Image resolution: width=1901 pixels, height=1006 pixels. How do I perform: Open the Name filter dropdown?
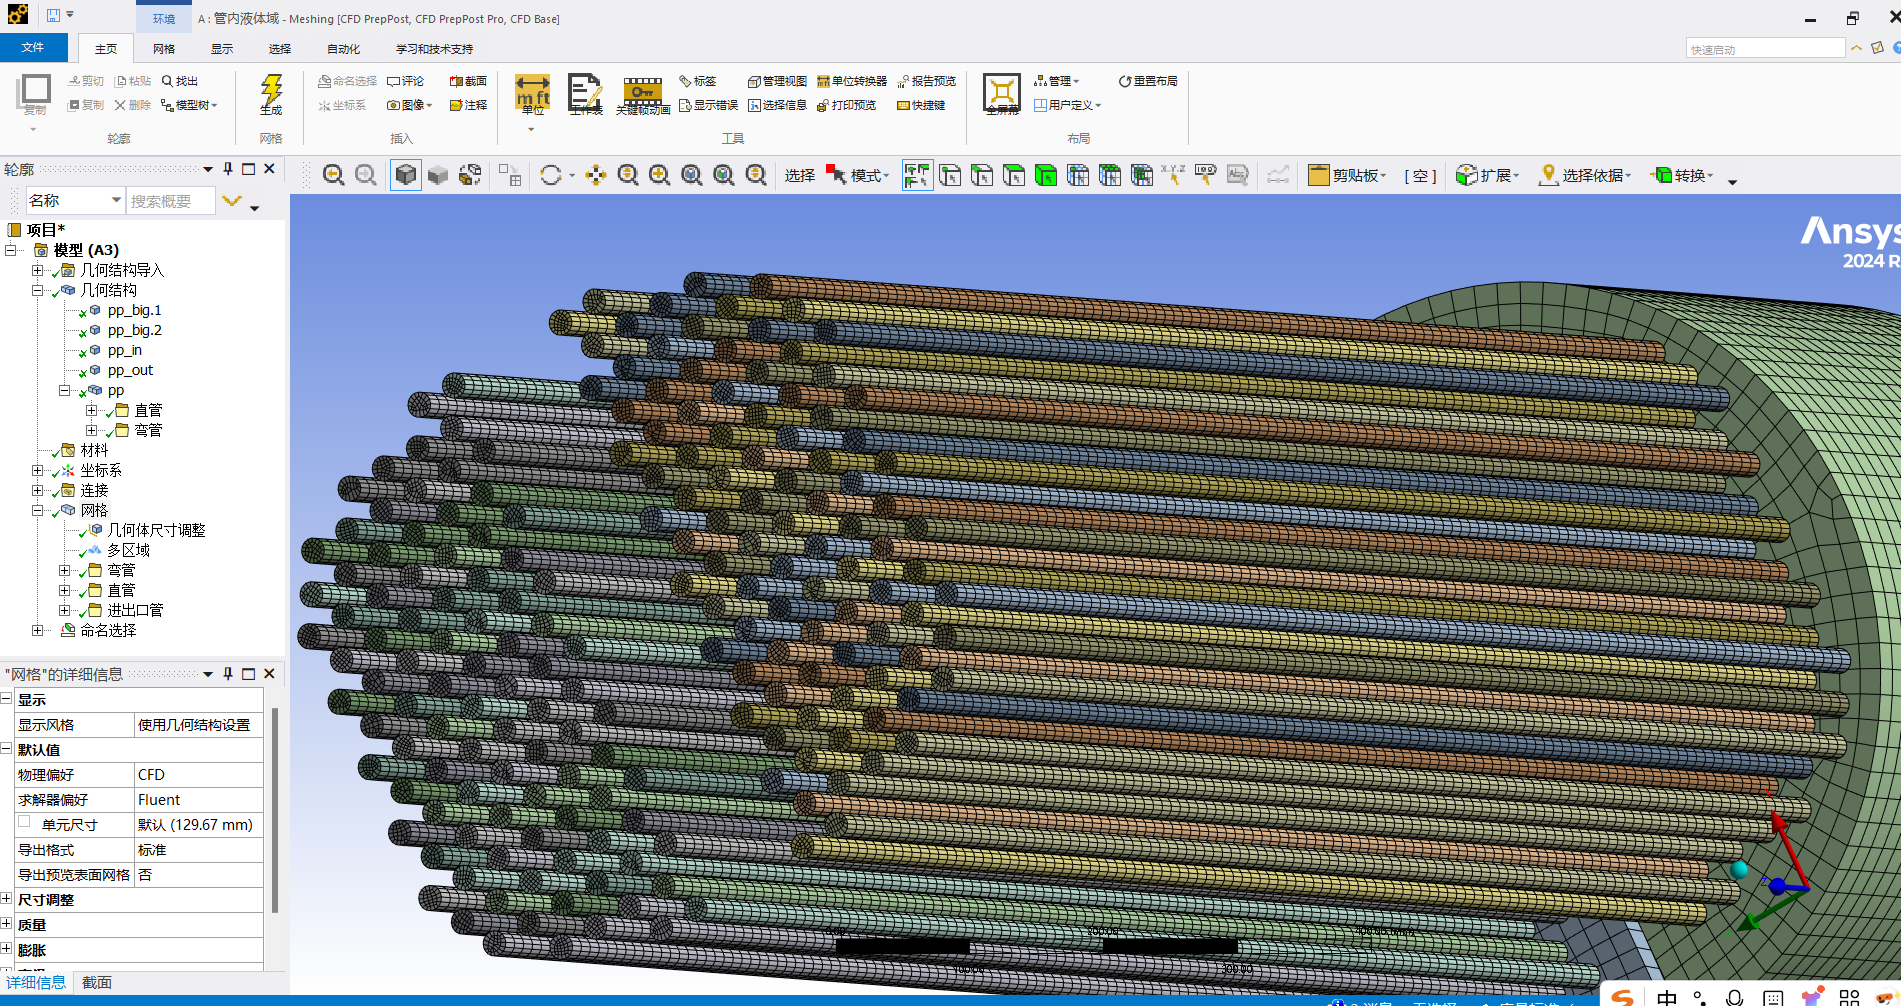116,201
